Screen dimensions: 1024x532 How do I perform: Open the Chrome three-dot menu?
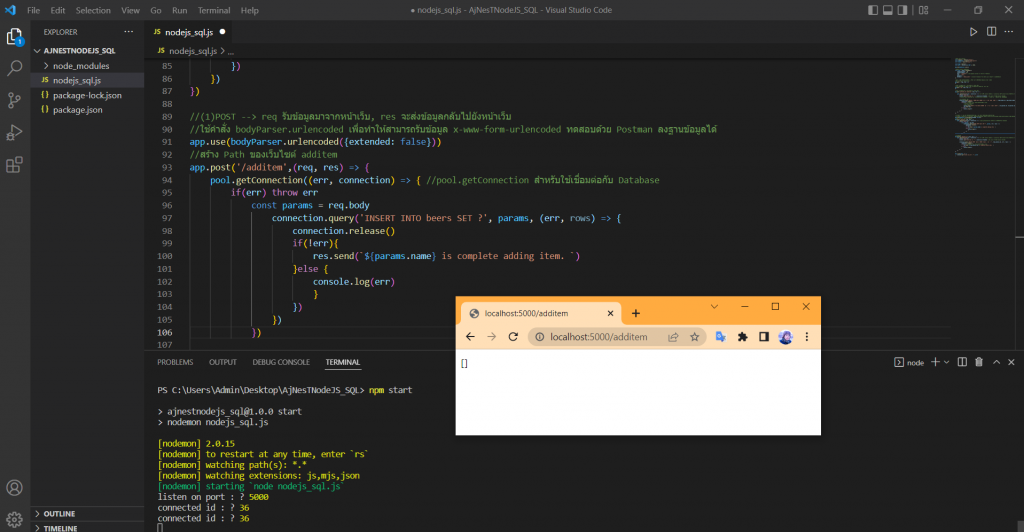(807, 337)
